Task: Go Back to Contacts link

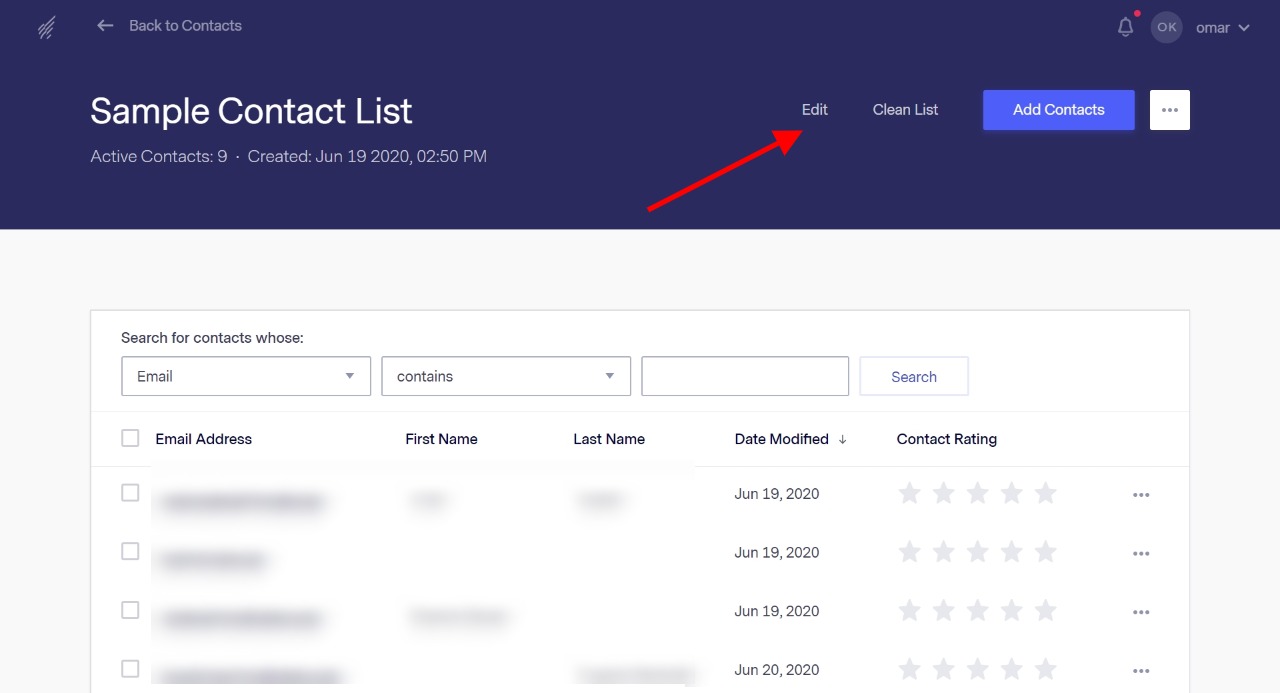Action: pyautogui.click(x=185, y=26)
